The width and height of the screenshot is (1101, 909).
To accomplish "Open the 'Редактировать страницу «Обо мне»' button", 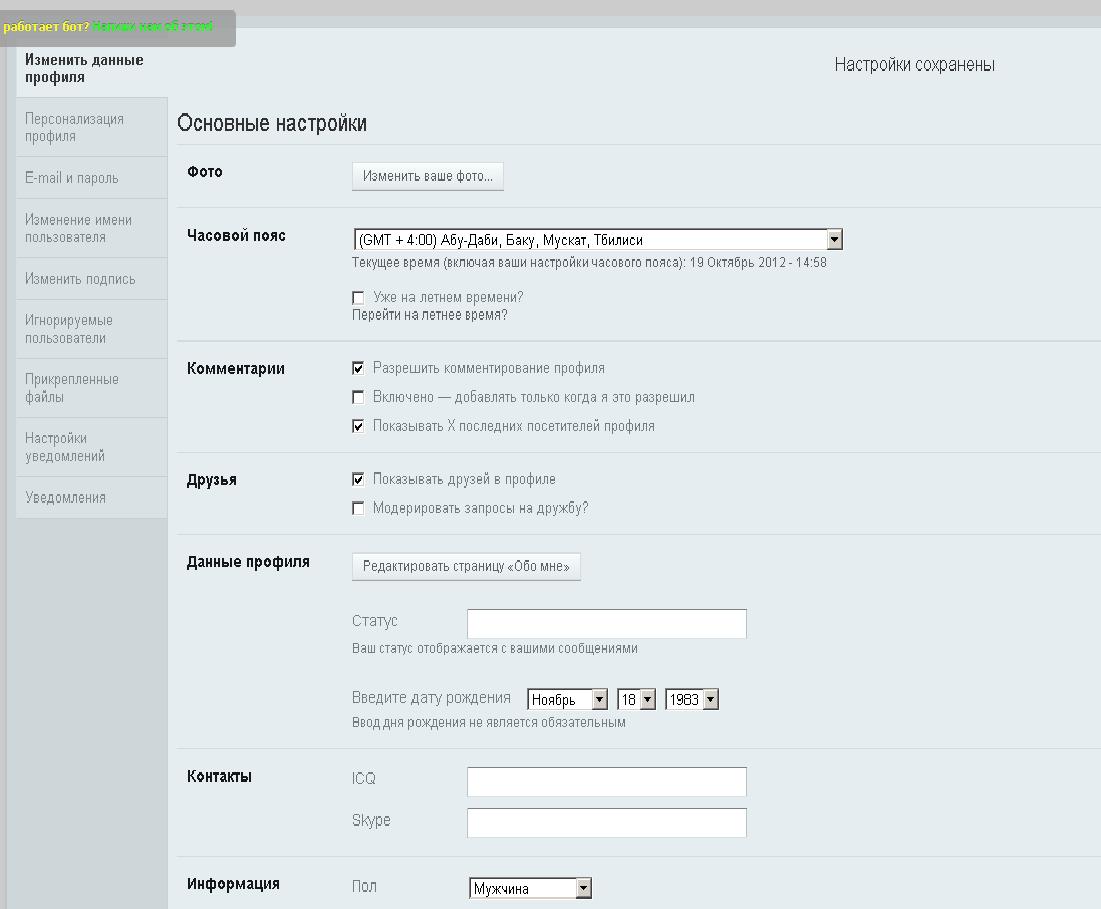I will [466, 566].
